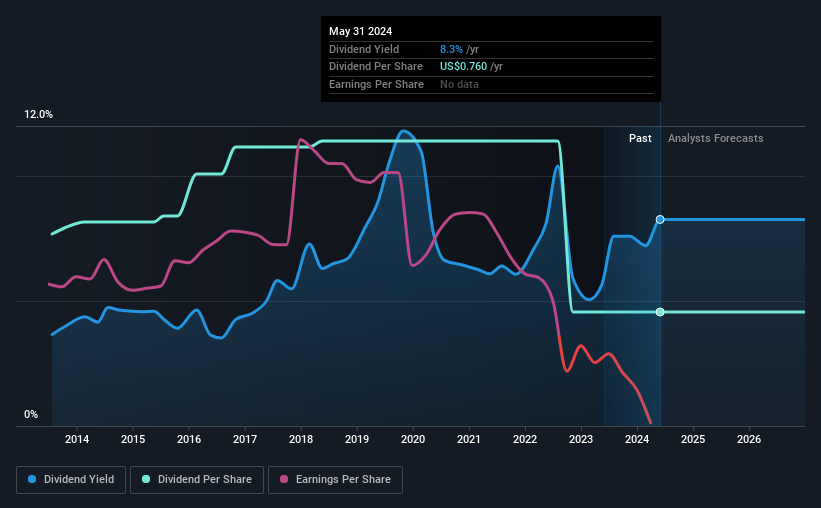821x508 pixels.
Task: Click the 0% y-axis label
Action: pyautogui.click(x=31, y=414)
